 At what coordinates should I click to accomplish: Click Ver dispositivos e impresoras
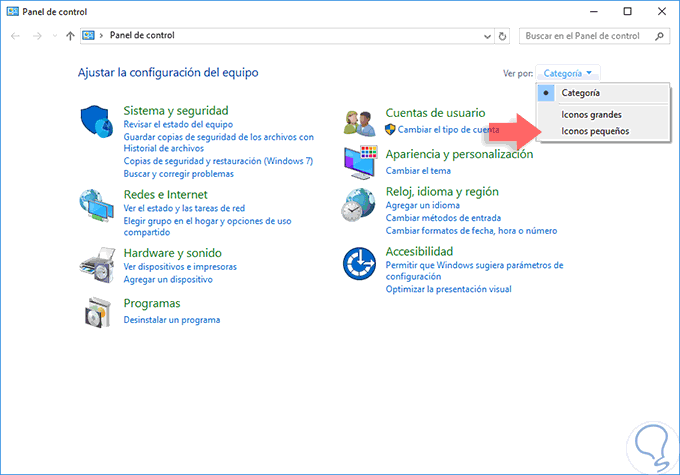coord(180,267)
